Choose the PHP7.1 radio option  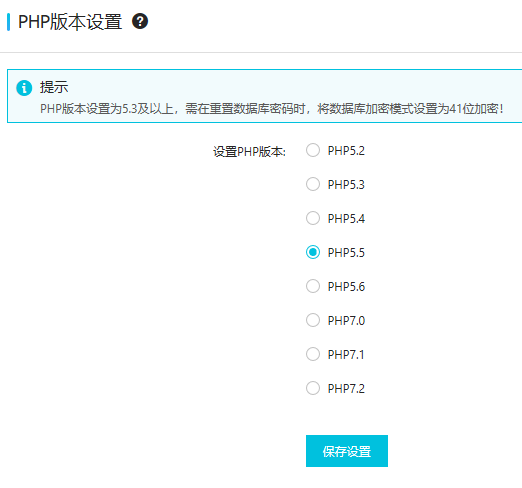click(313, 354)
